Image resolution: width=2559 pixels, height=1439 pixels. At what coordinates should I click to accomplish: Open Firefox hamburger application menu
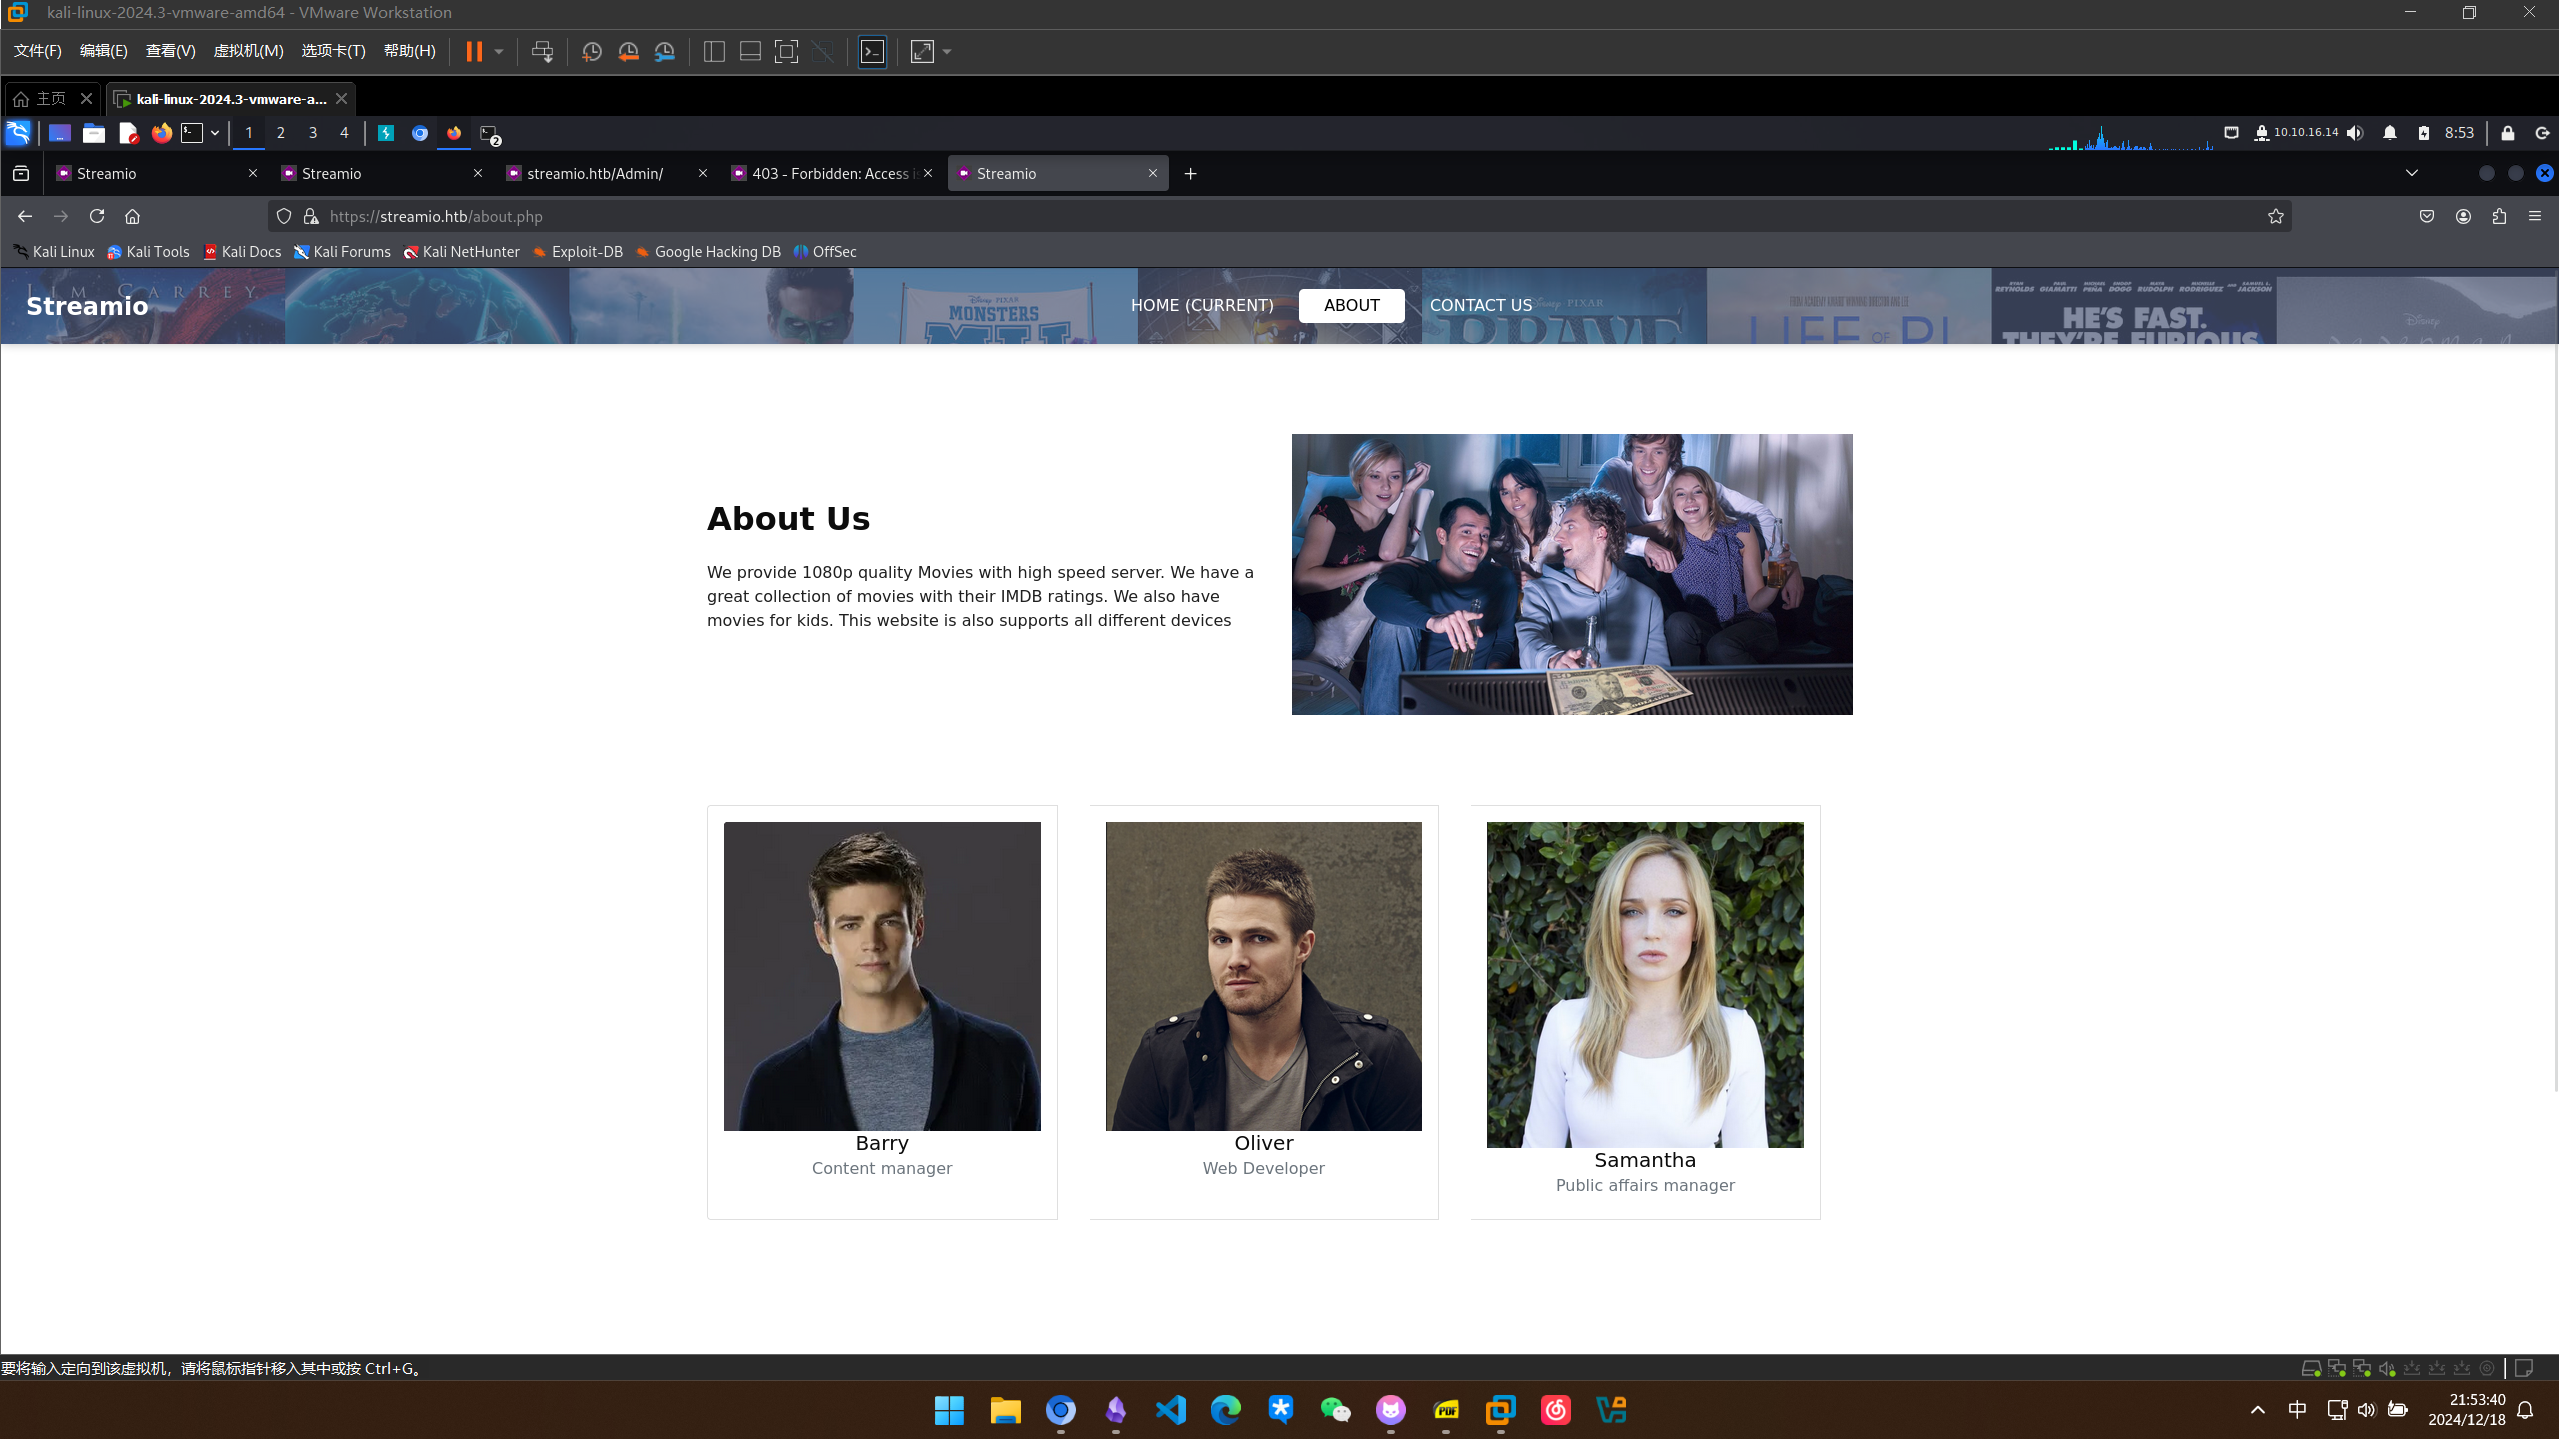(x=2535, y=216)
